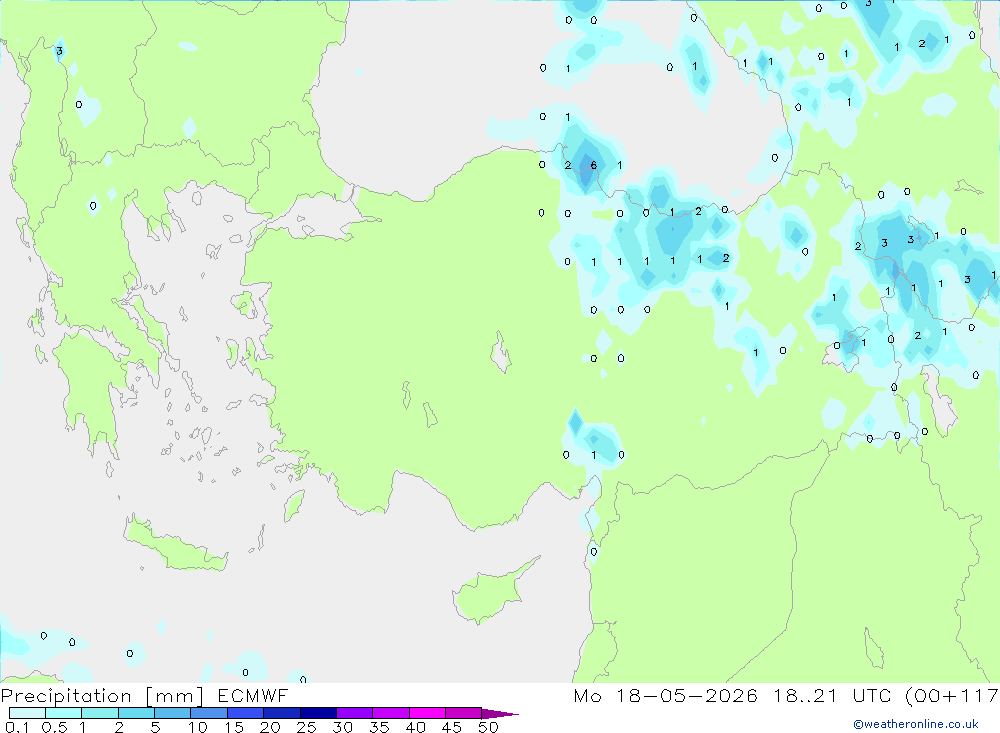Screen dimensions: 1000x733
Task: Pick the 25–30 mm legend color box
Action: [x=318, y=713]
